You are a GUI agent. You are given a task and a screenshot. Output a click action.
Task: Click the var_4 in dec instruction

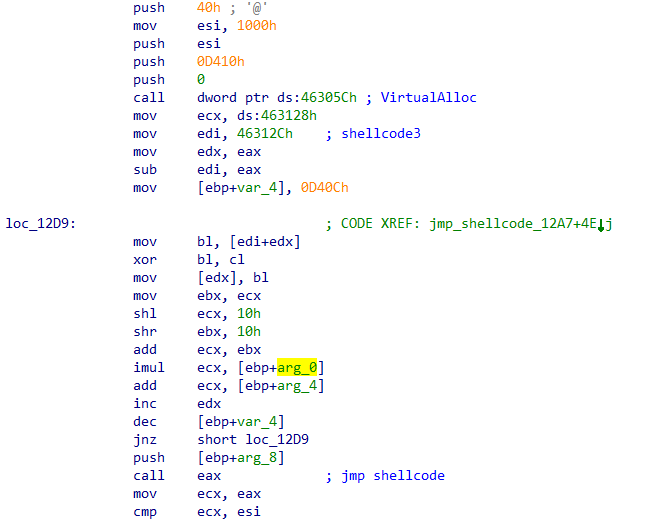click(x=257, y=422)
